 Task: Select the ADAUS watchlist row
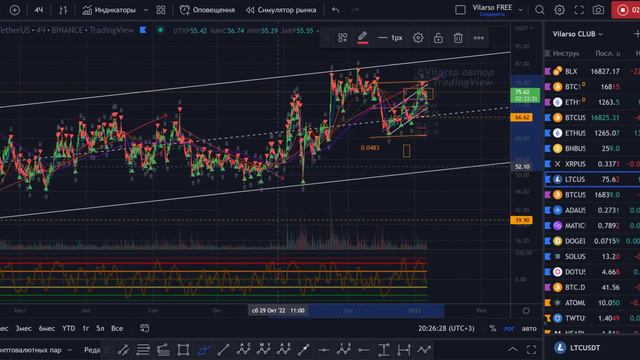(x=593, y=210)
